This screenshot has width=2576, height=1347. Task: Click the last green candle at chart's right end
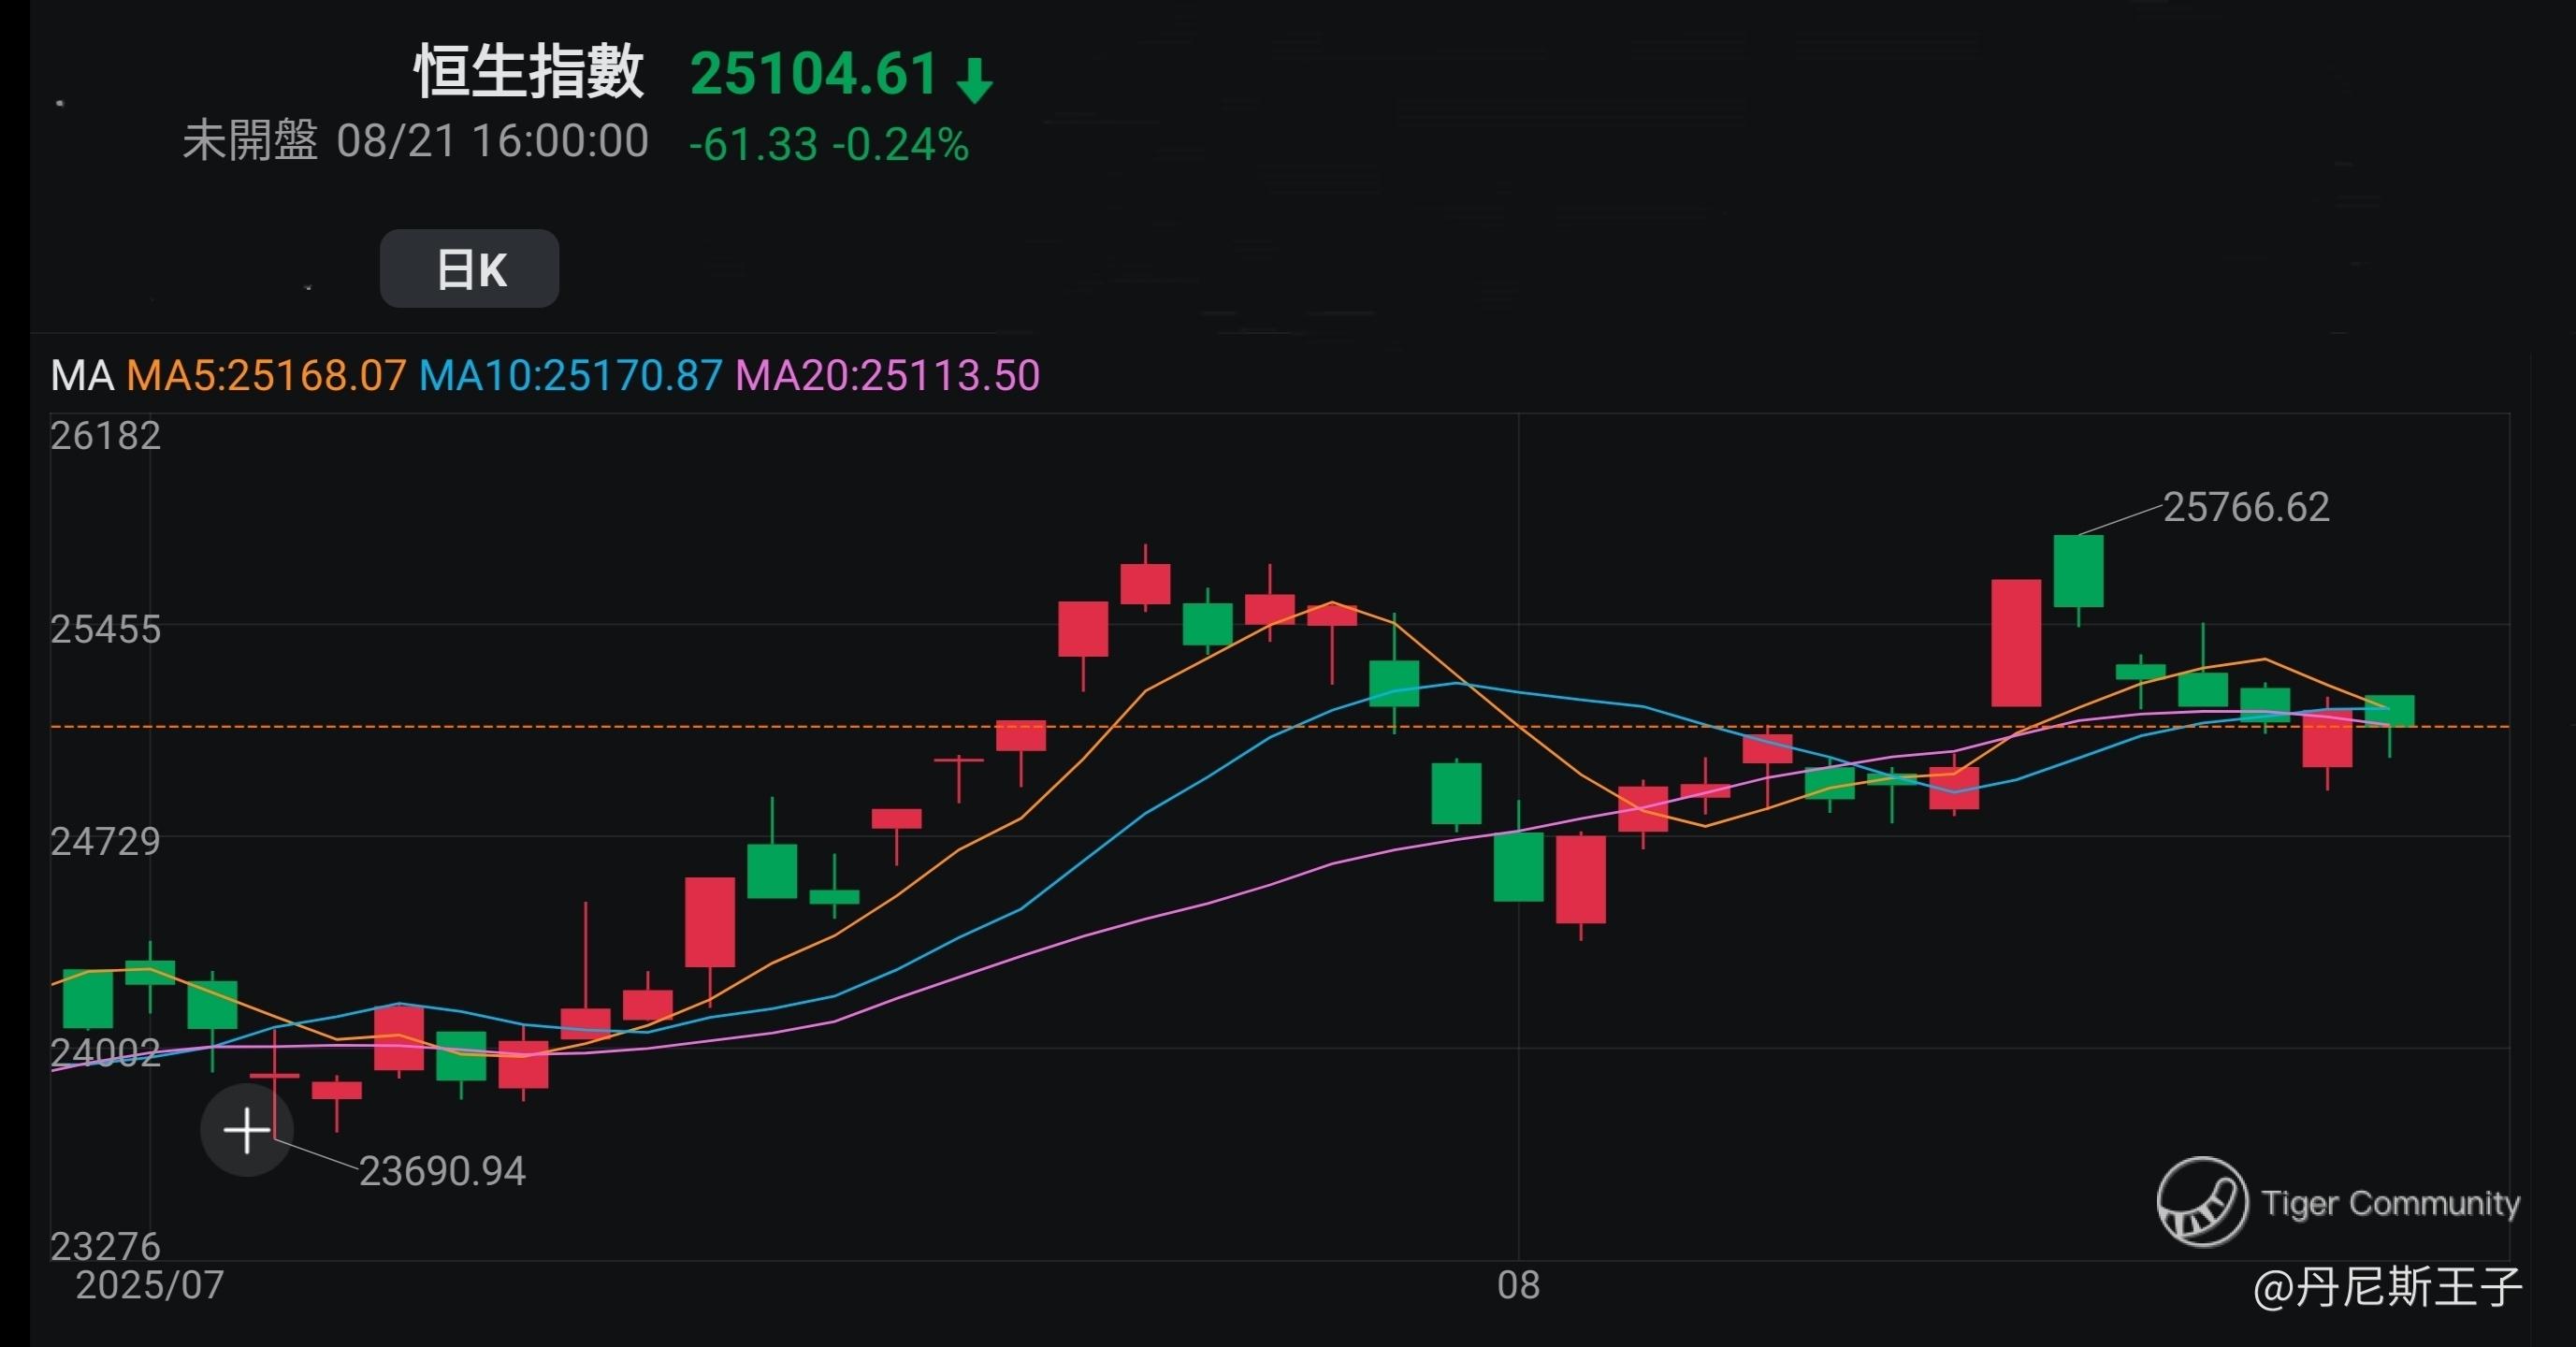(x=2389, y=711)
